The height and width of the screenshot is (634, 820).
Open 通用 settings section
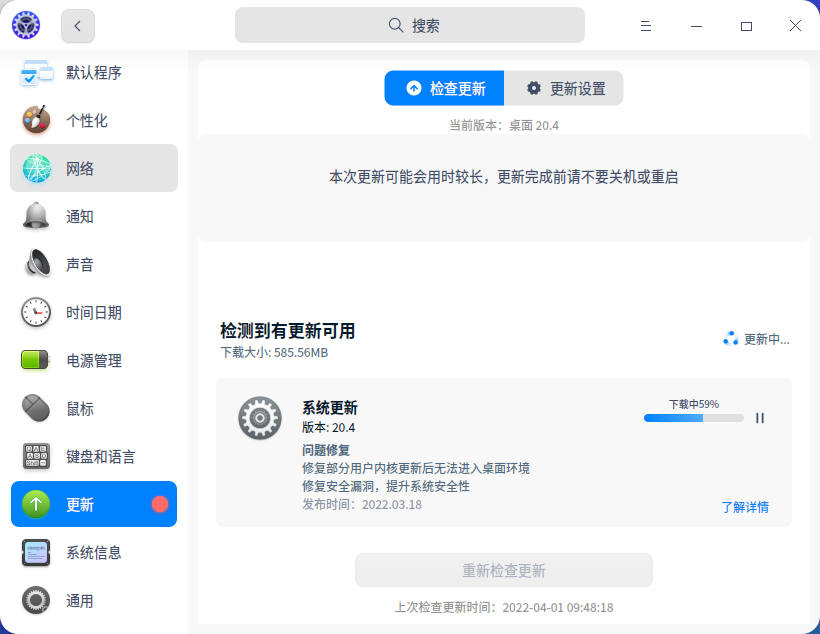click(94, 601)
